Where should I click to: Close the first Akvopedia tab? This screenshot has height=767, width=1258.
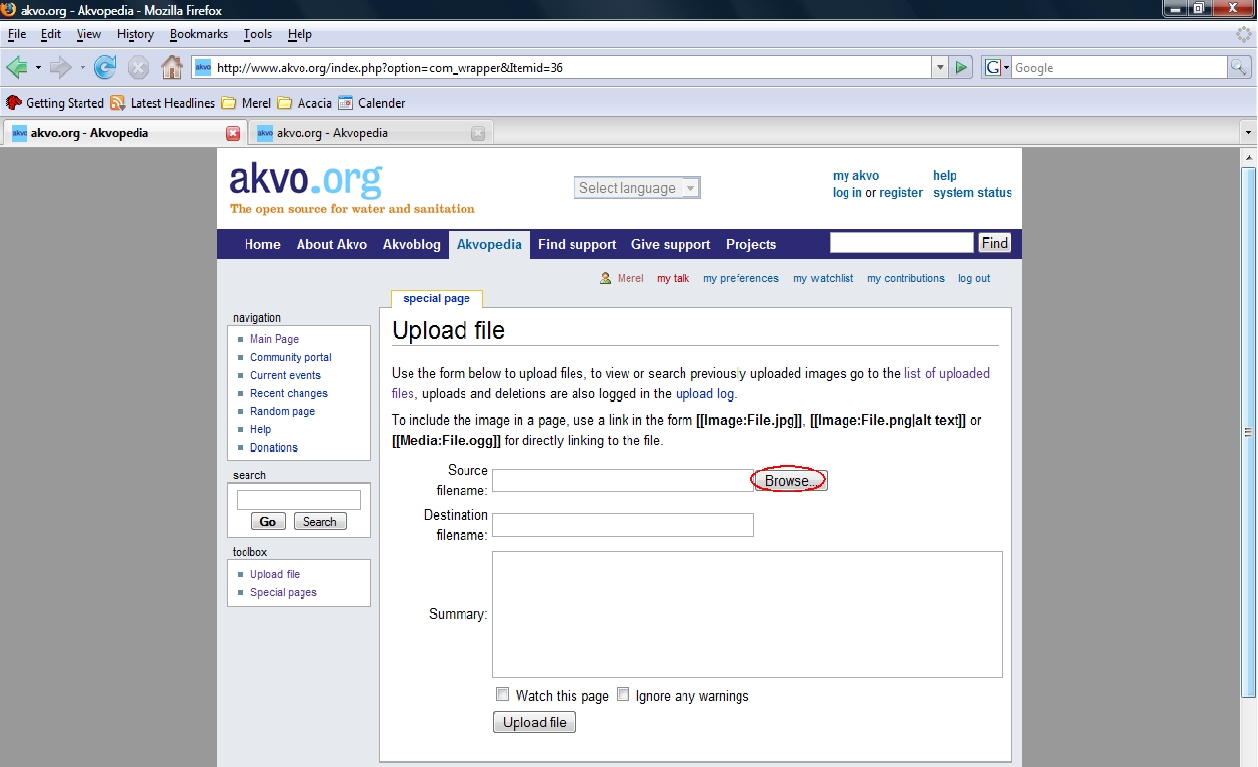click(233, 133)
